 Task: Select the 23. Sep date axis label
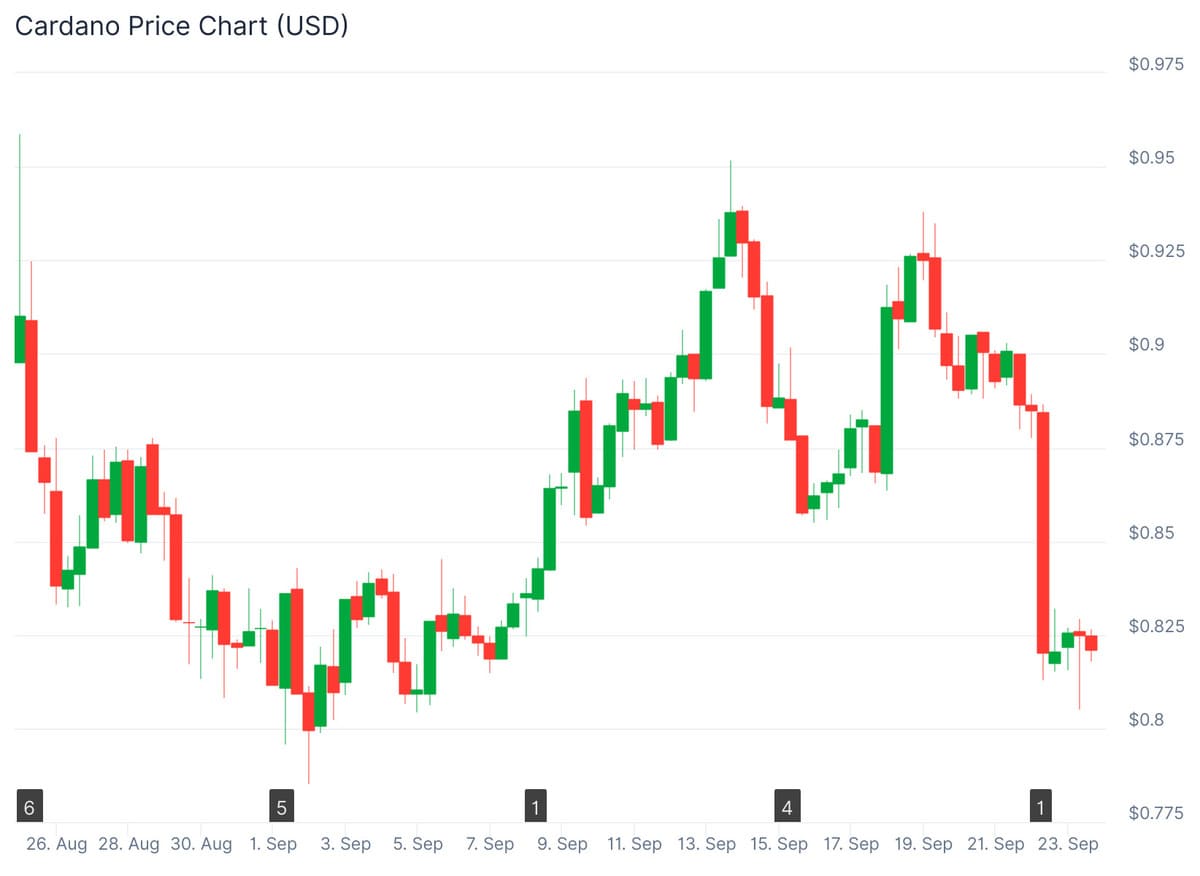pyautogui.click(x=1068, y=844)
